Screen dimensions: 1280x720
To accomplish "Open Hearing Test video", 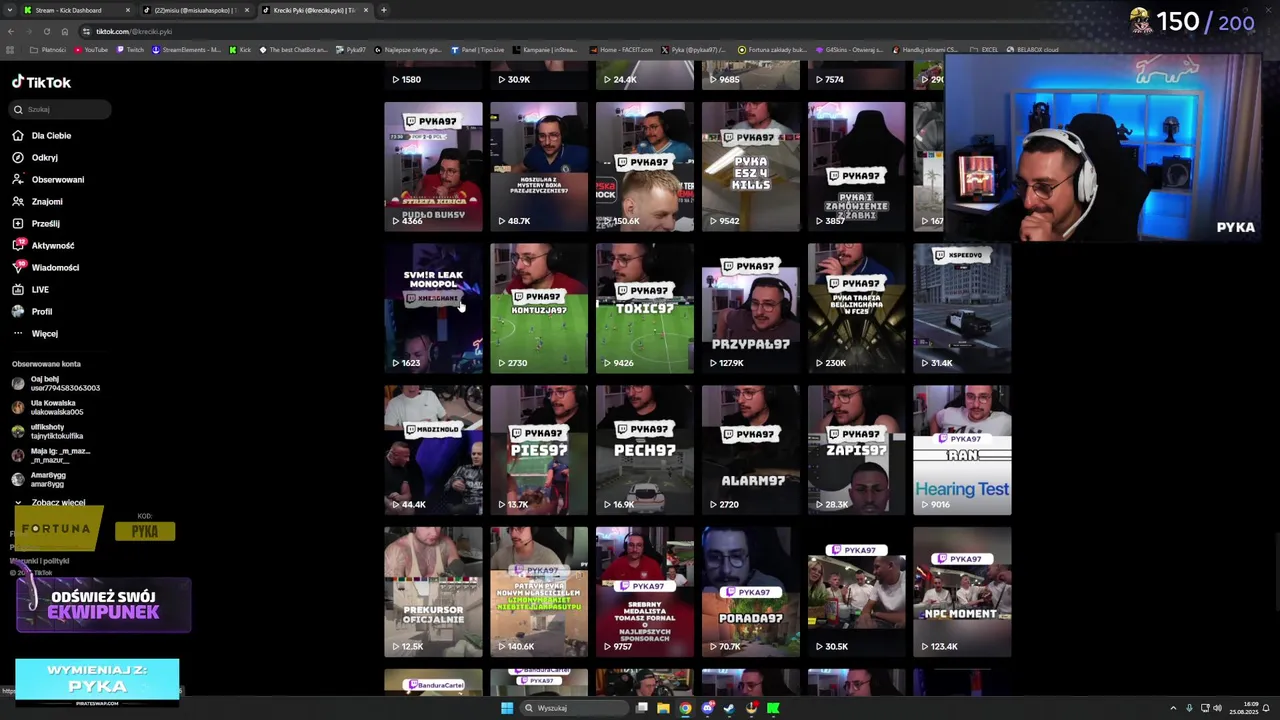I will (962, 450).
